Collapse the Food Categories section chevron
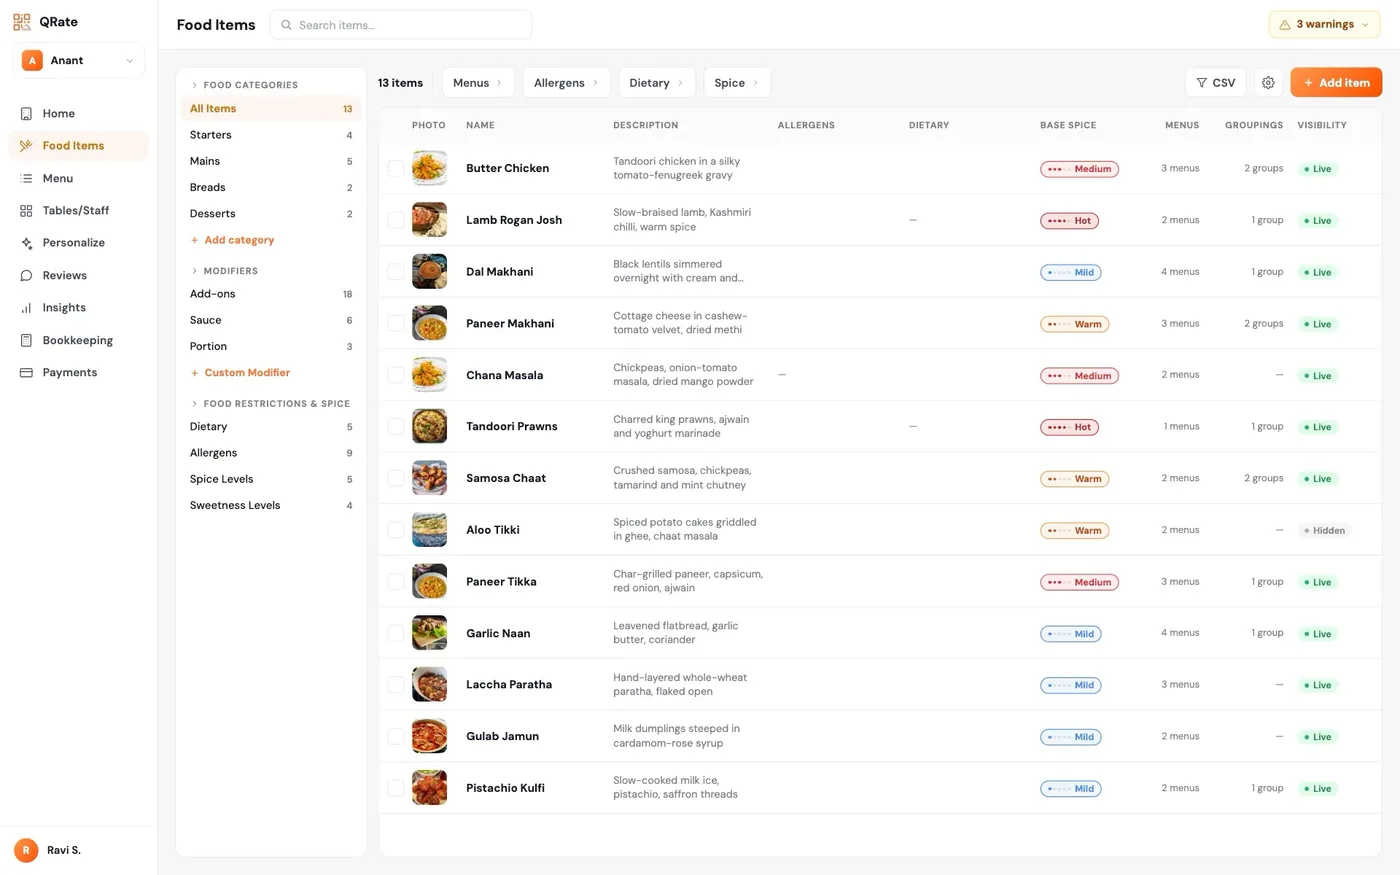 click(194, 85)
